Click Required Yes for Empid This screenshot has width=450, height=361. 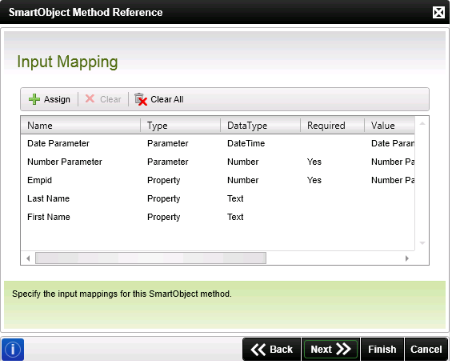coord(314,180)
